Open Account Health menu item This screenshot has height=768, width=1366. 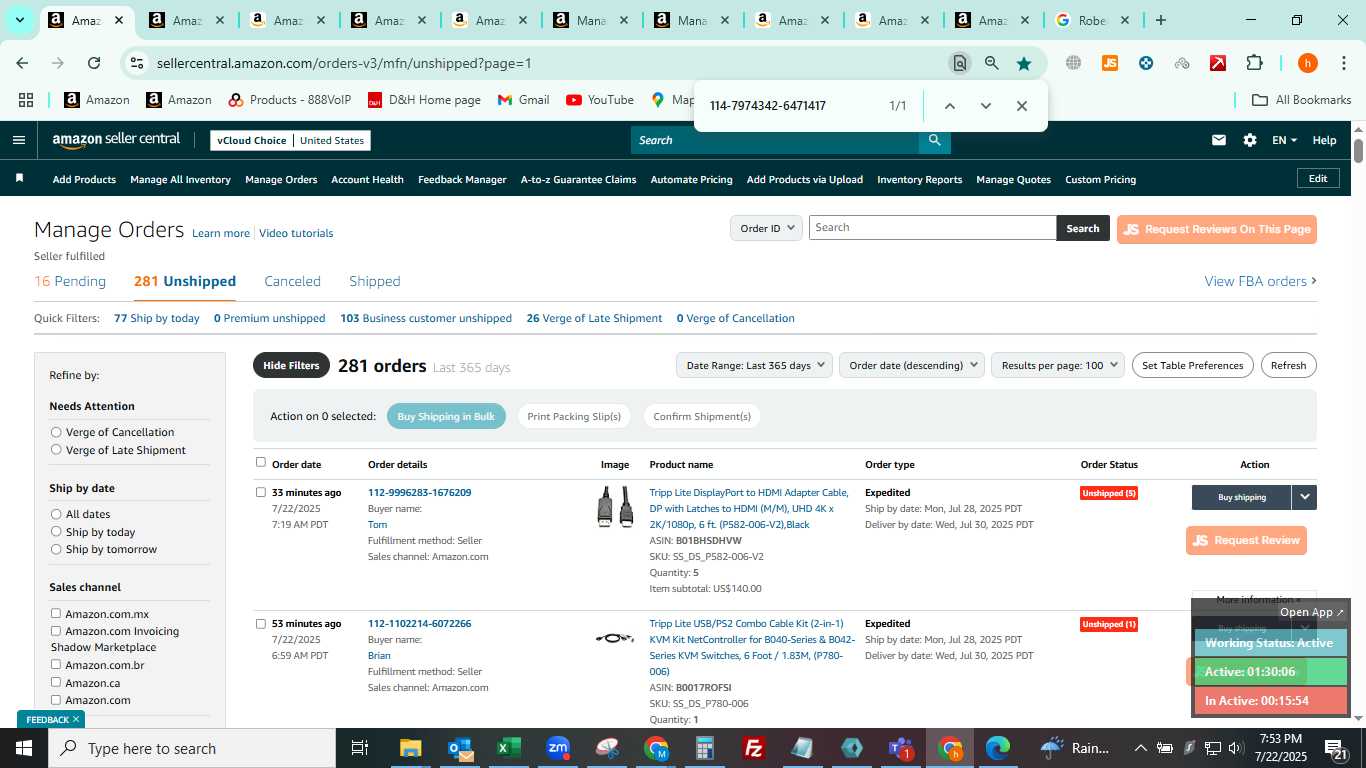pyautogui.click(x=367, y=179)
